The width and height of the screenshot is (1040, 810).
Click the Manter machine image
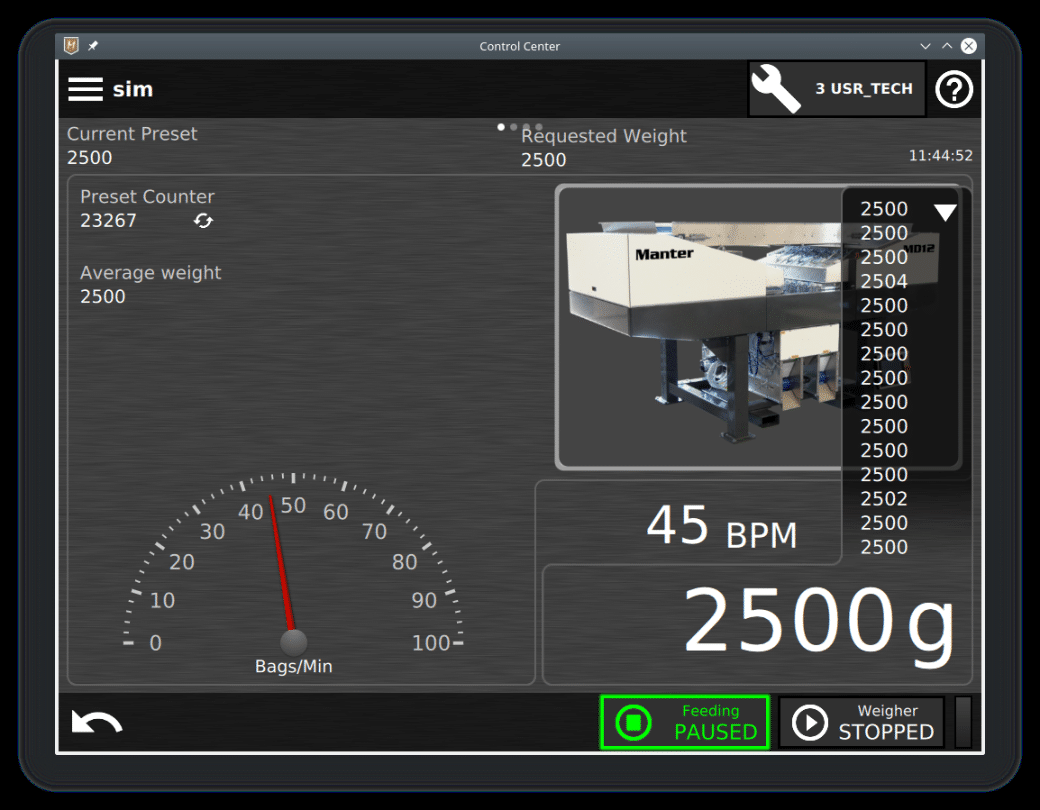coord(700,327)
